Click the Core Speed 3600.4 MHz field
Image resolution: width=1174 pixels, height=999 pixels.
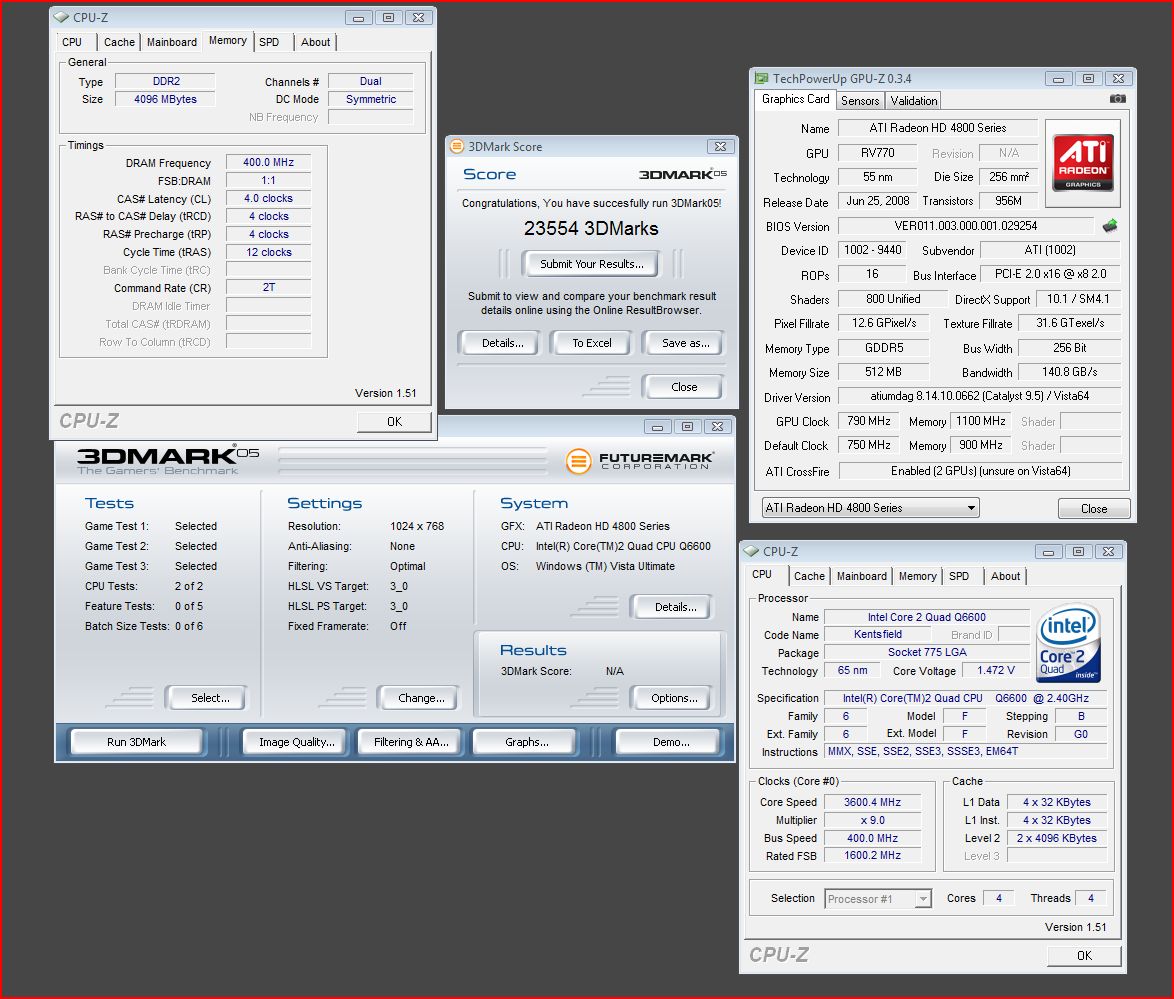pyautogui.click(x=872, y=802)
